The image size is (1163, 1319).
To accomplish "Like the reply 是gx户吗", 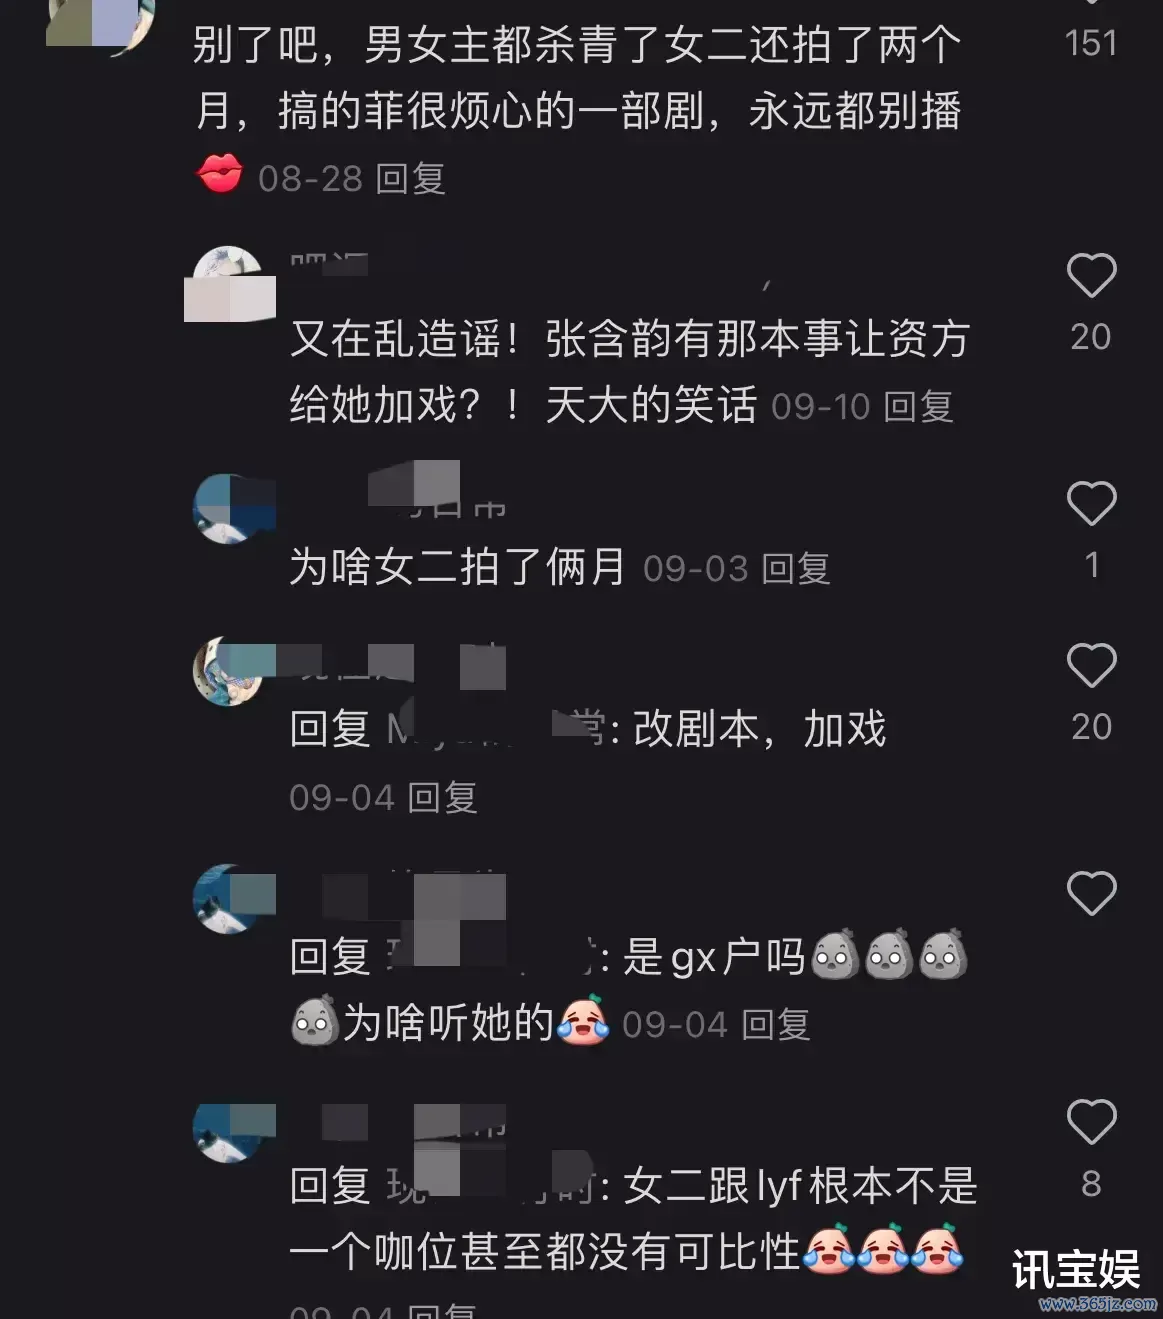I will click(1091, 894).
